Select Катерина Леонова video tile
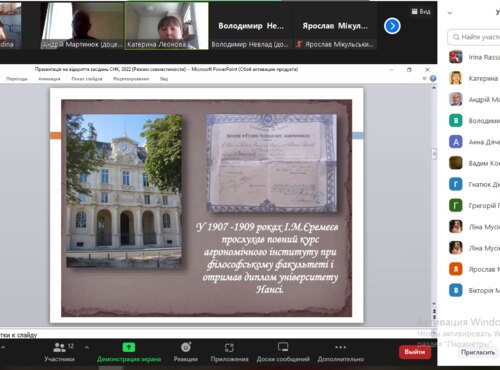The width and height of the screenshot is (500, 370). (x=167, y=26)
